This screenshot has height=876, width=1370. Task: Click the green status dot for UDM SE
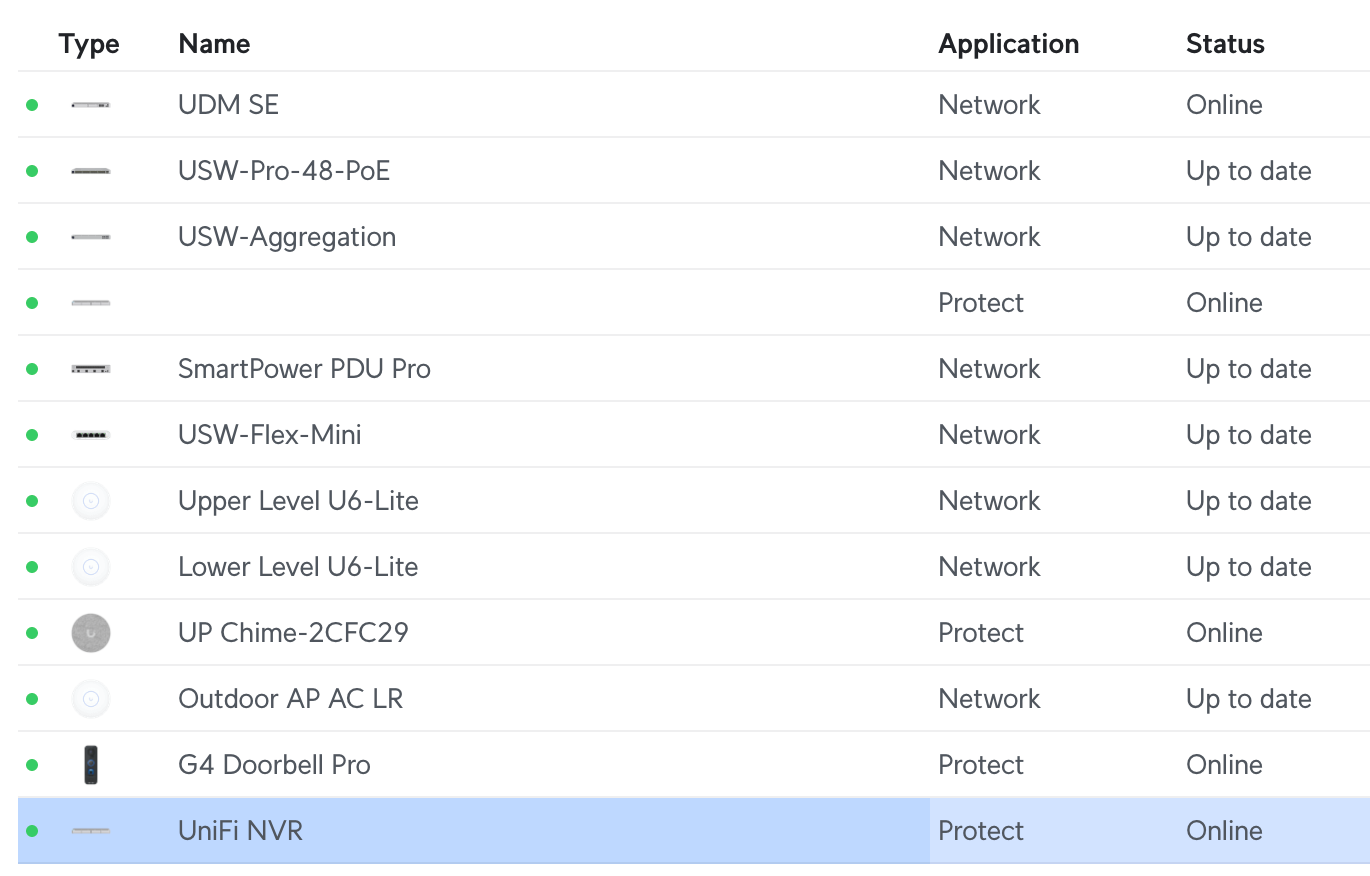[32, 105]
